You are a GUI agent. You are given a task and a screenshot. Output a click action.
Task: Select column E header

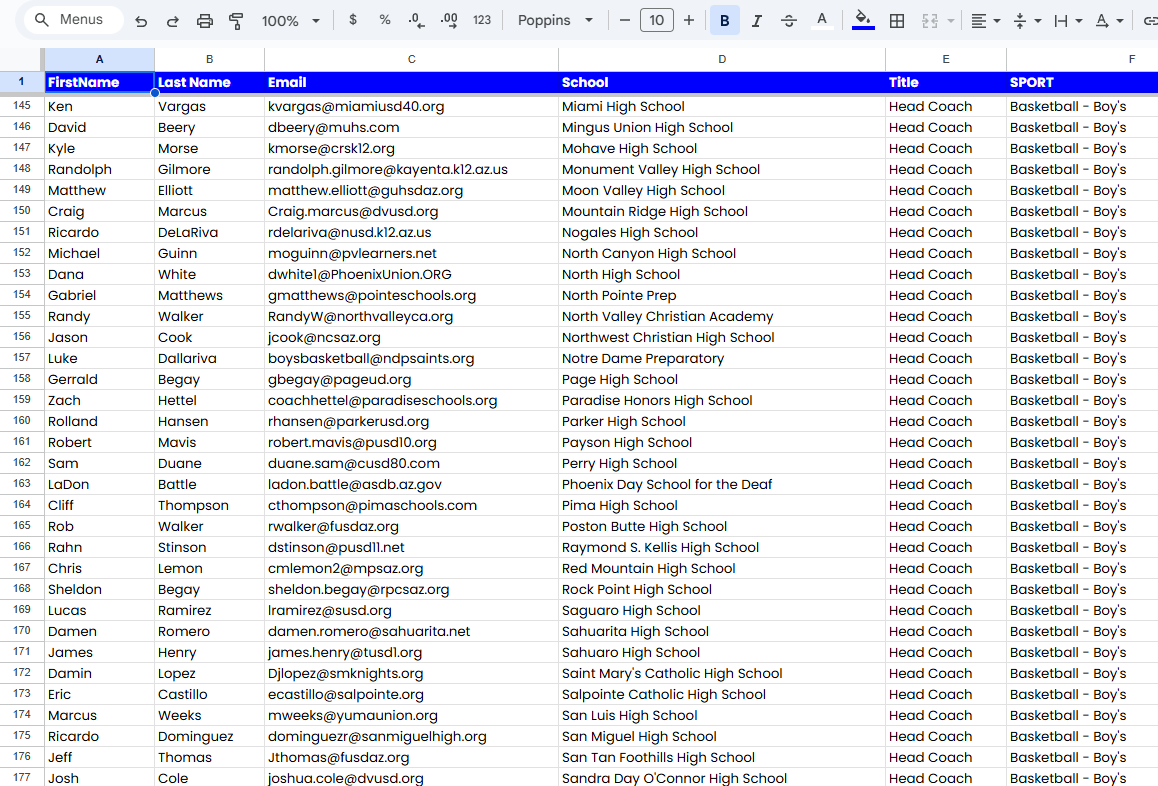coord(945,59)
